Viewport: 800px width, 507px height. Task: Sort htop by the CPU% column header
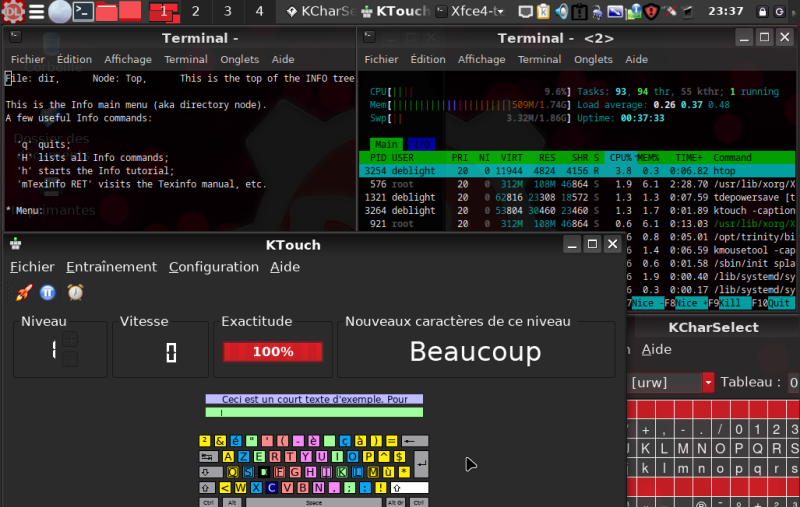620,158
